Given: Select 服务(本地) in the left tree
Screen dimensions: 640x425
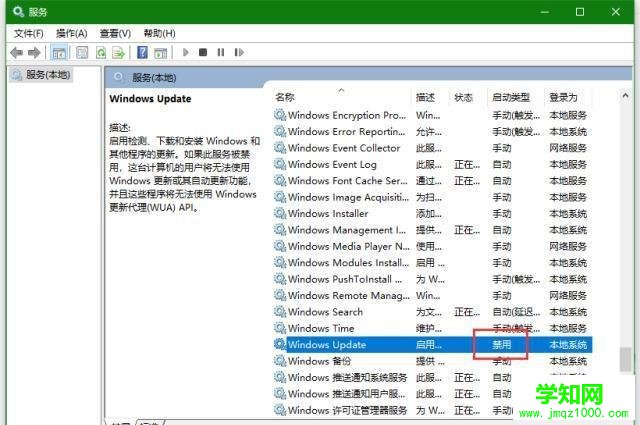Looking at the screenshot, I should click(x=48, y=75).
